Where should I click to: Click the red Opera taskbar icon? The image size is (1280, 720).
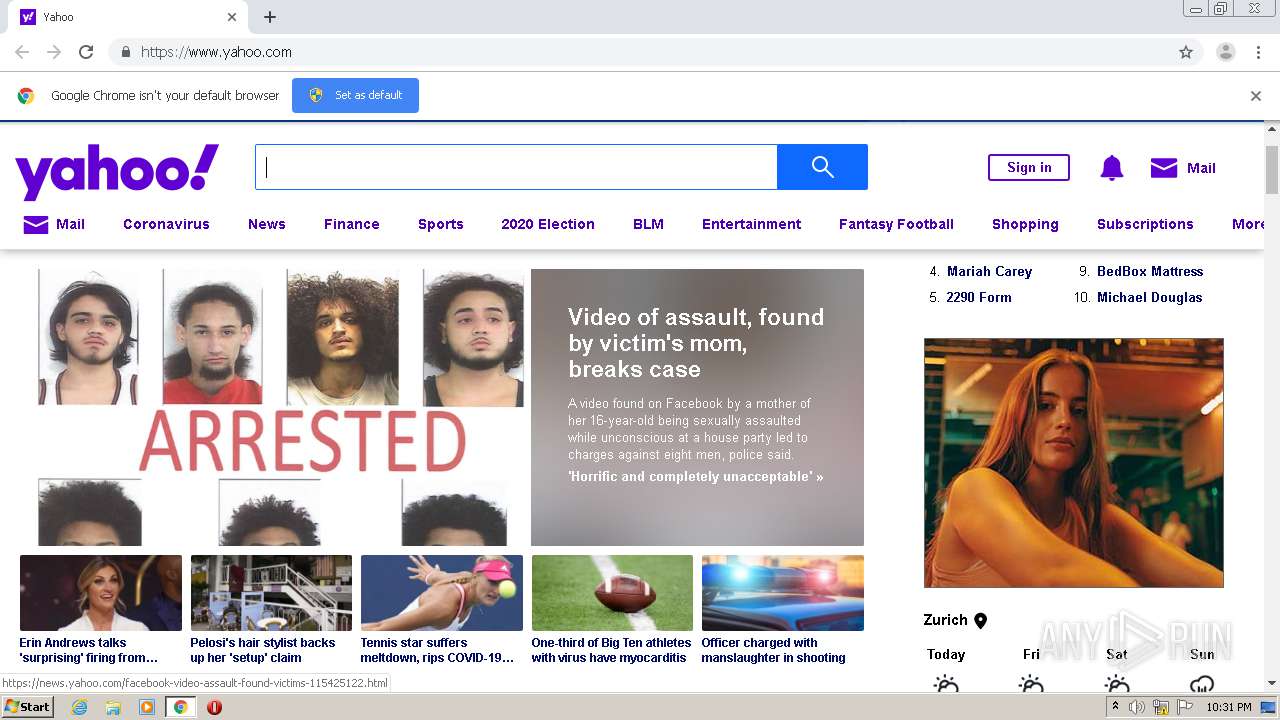click(x=214, y=707)
